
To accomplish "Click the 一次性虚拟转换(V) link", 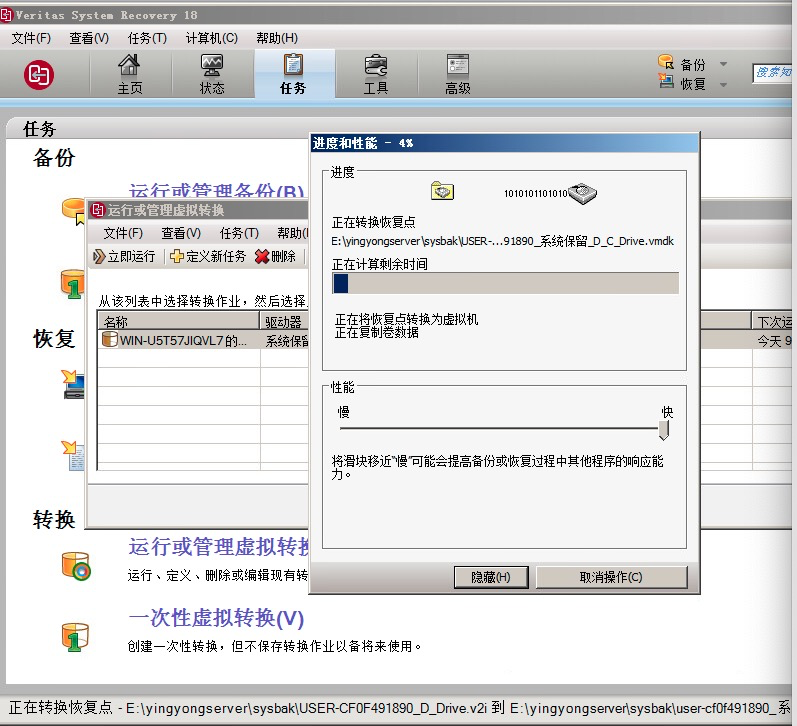I will coord(216,618).
